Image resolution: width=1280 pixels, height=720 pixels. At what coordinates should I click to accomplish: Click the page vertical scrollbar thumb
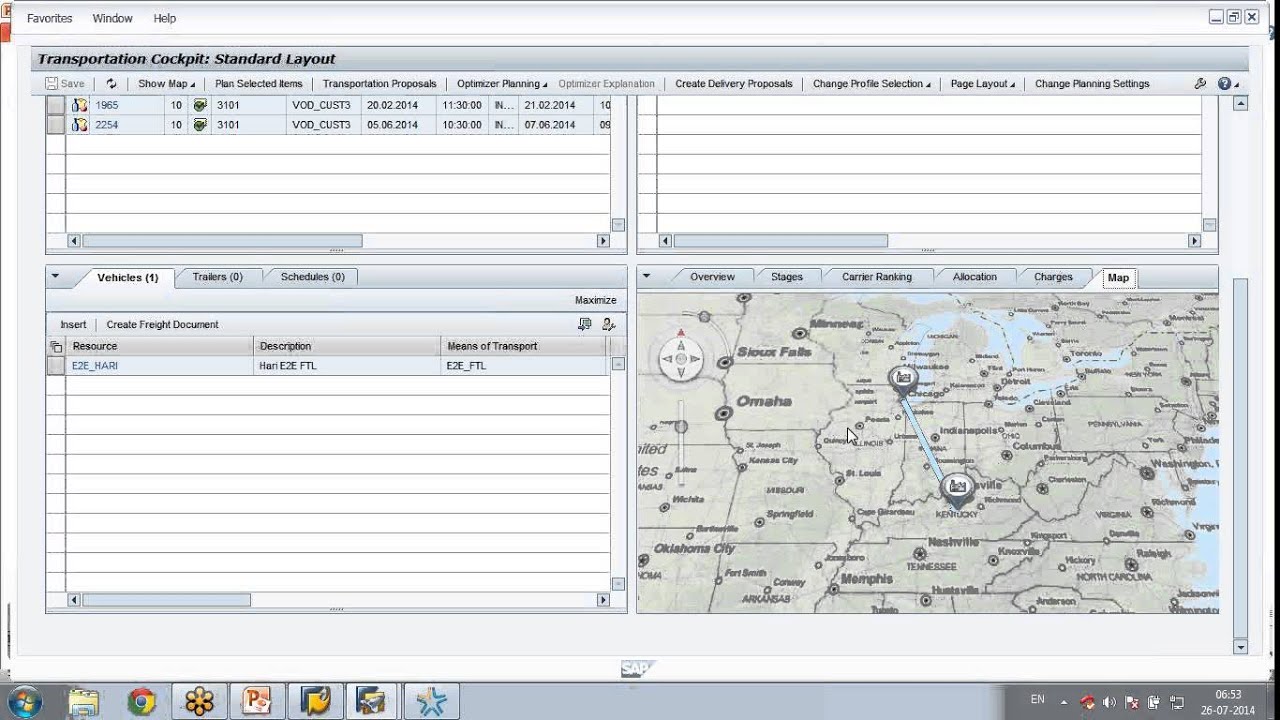[1241, 457]
